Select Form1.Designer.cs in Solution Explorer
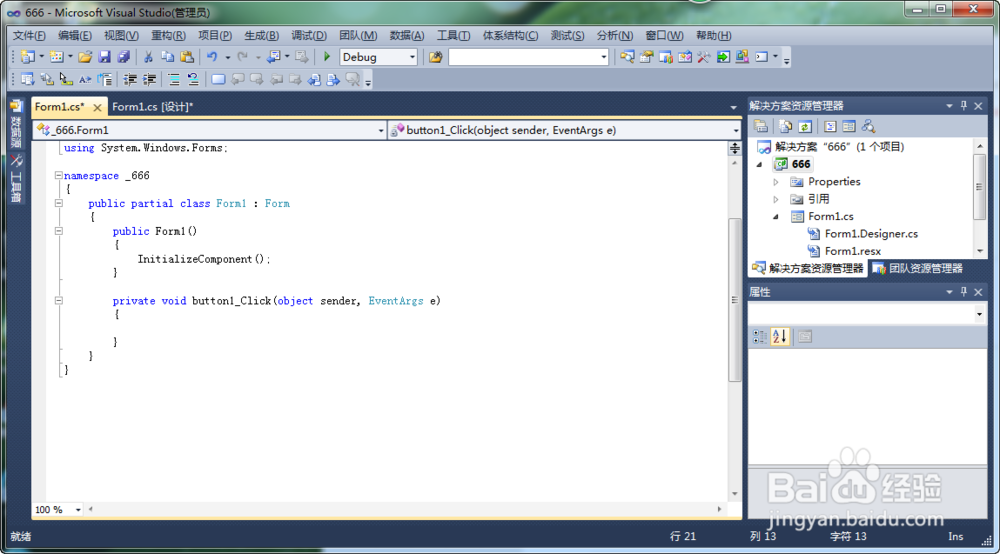 (871, 234)
